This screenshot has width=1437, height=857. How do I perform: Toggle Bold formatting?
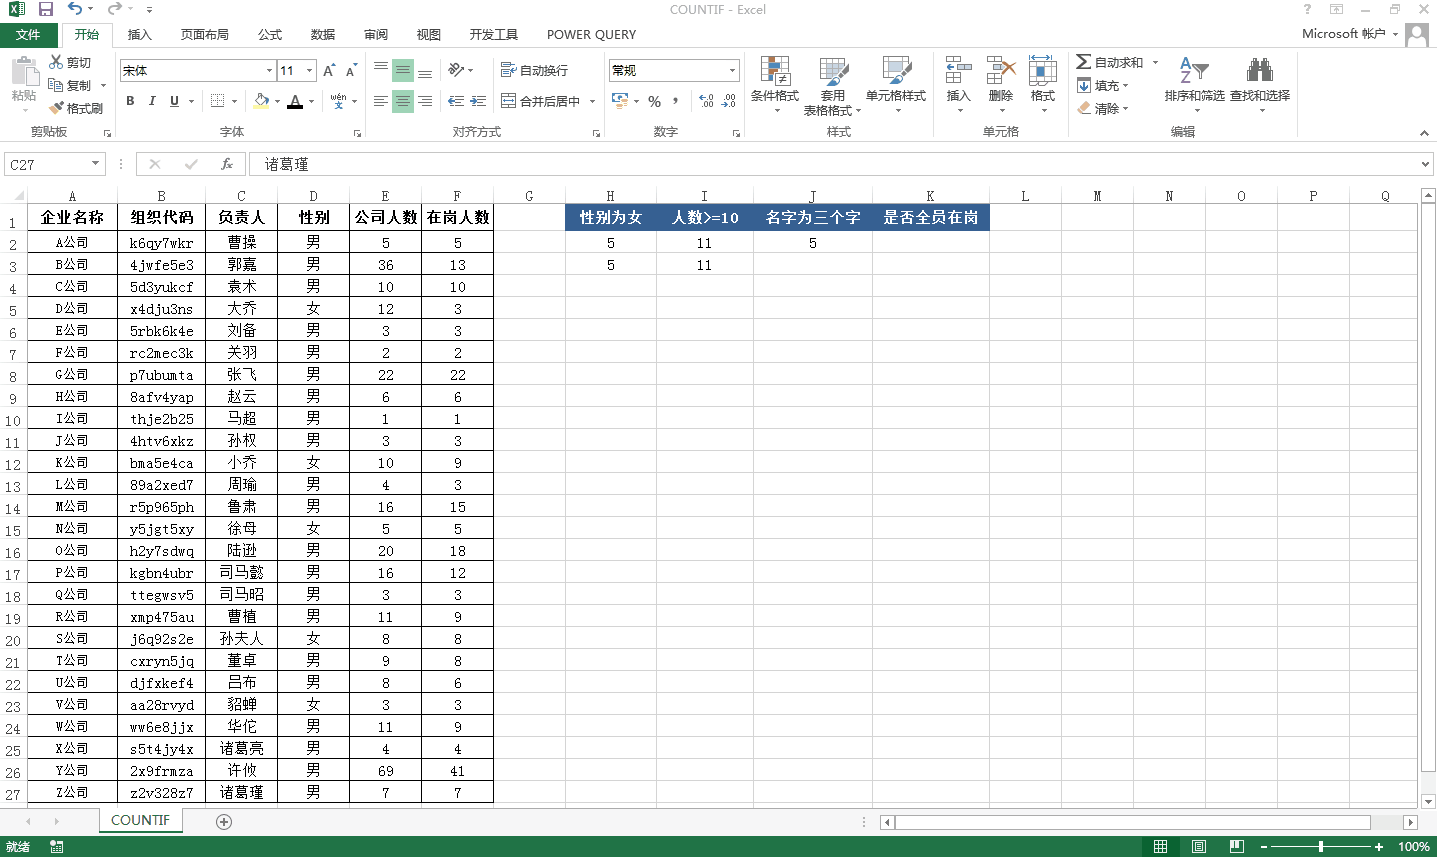pos(130,101)
